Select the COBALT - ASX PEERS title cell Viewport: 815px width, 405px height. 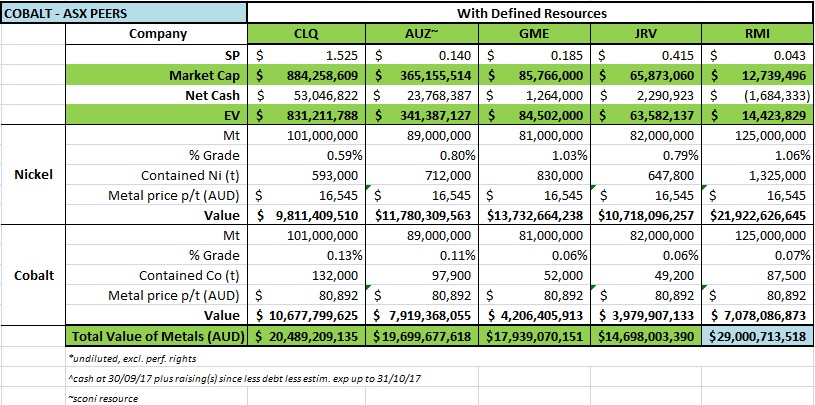(124, 13)
